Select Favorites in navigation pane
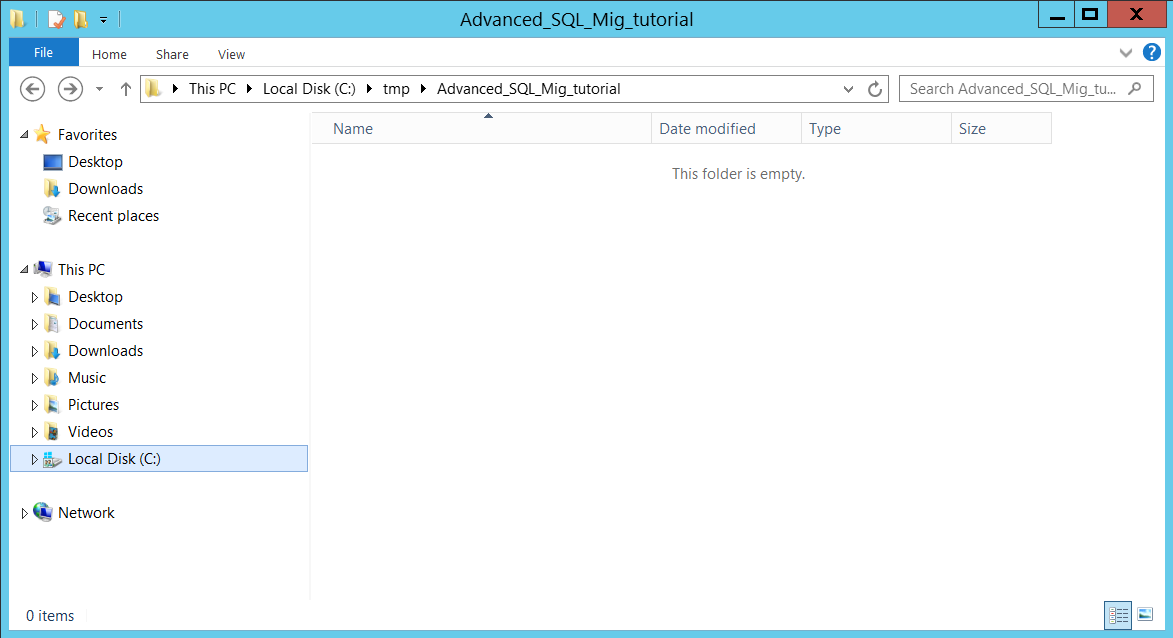1173x638 pixels. coord(88,135)
